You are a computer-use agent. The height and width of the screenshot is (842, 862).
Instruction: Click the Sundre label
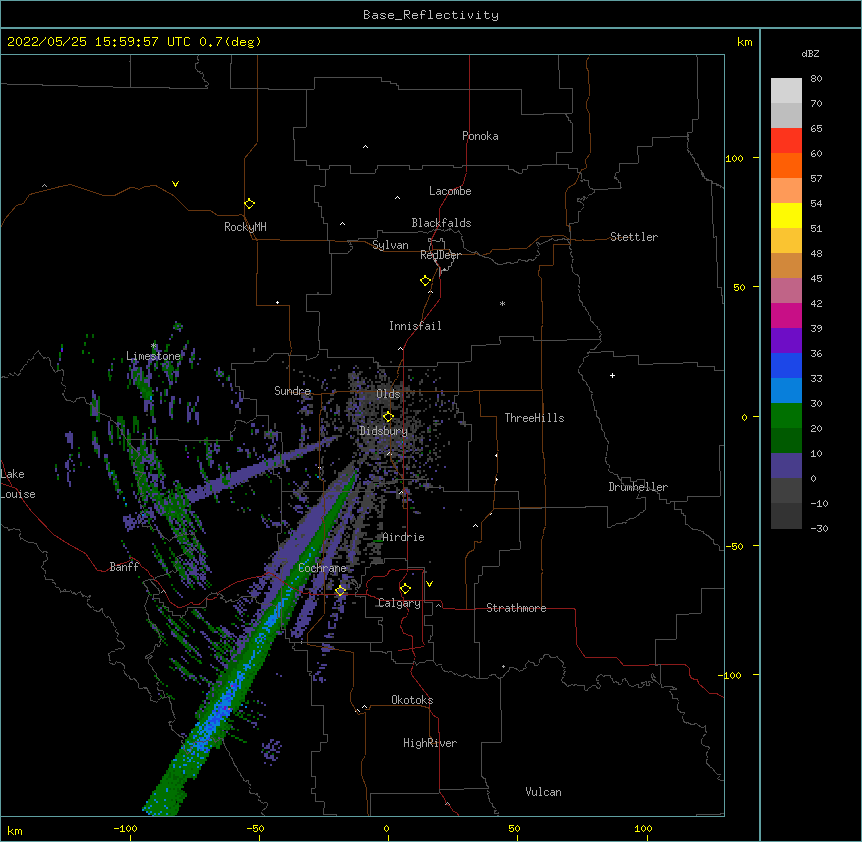coord(292,391)
